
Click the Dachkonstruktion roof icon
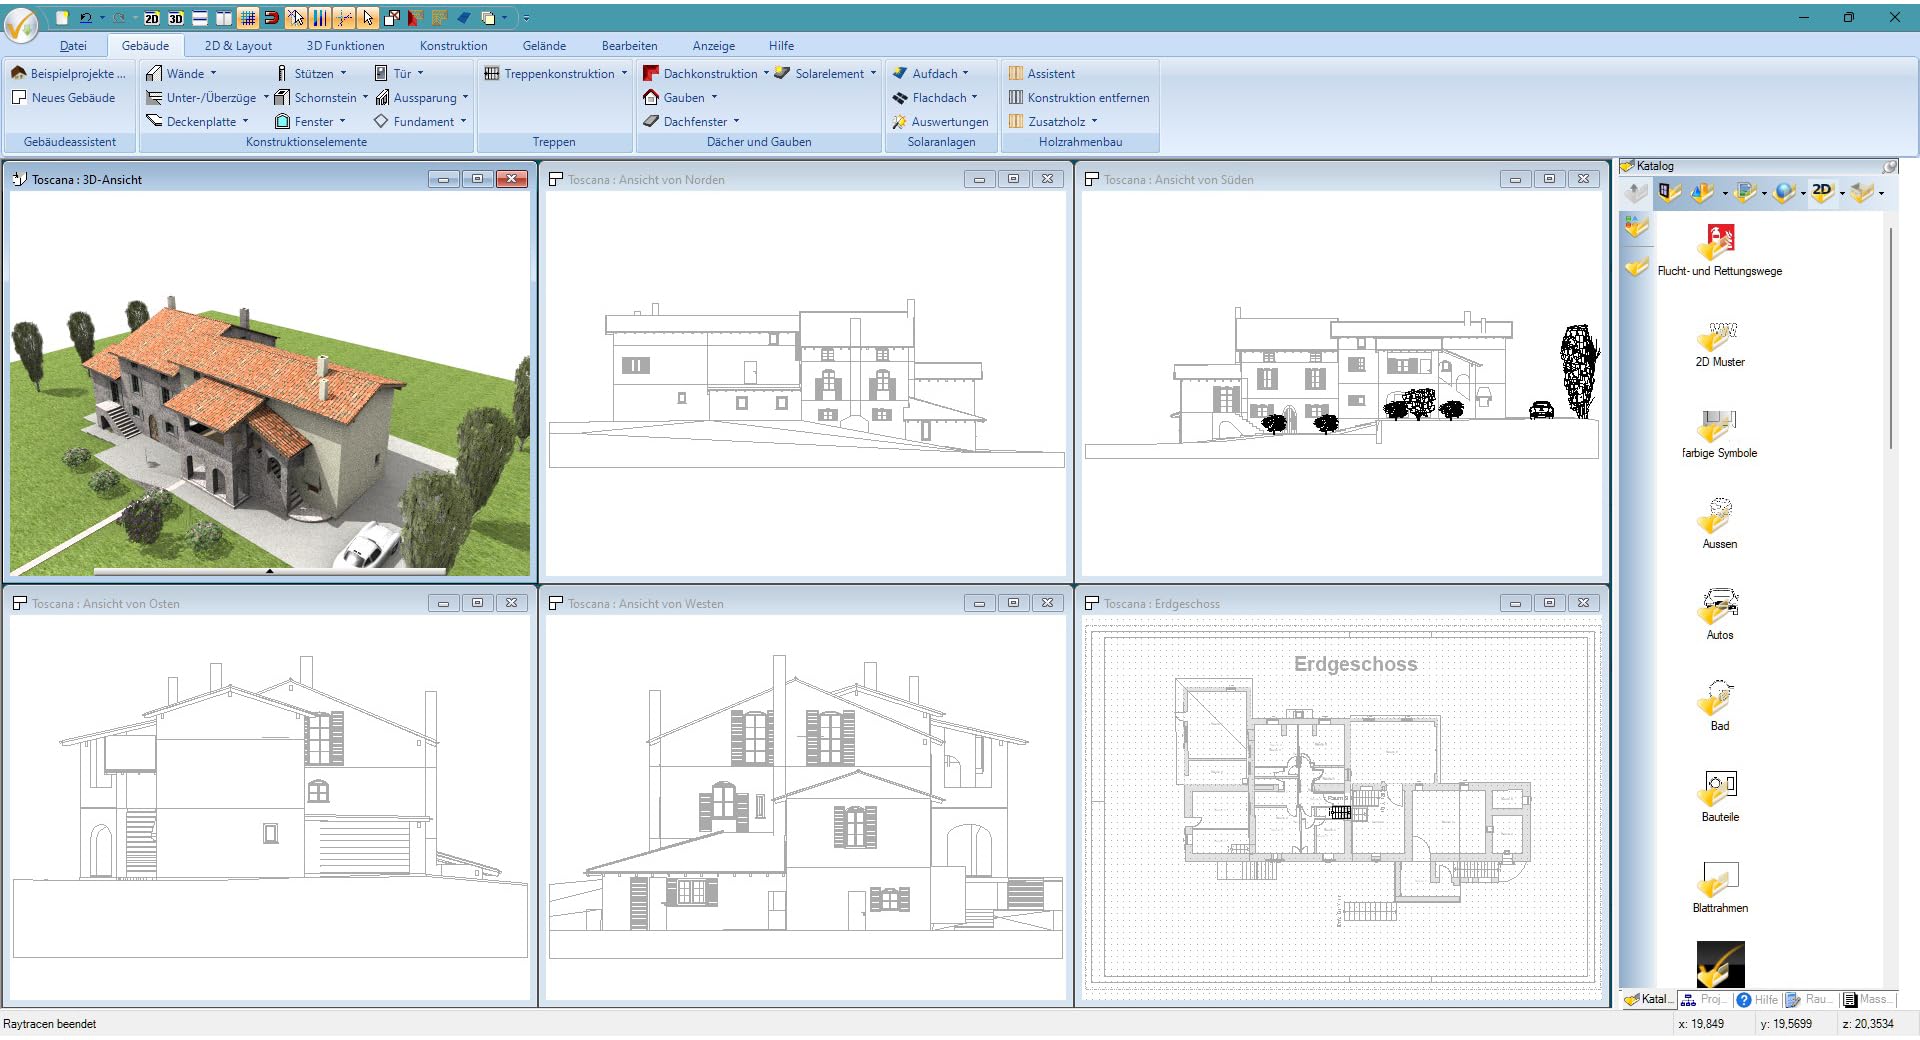651,74
